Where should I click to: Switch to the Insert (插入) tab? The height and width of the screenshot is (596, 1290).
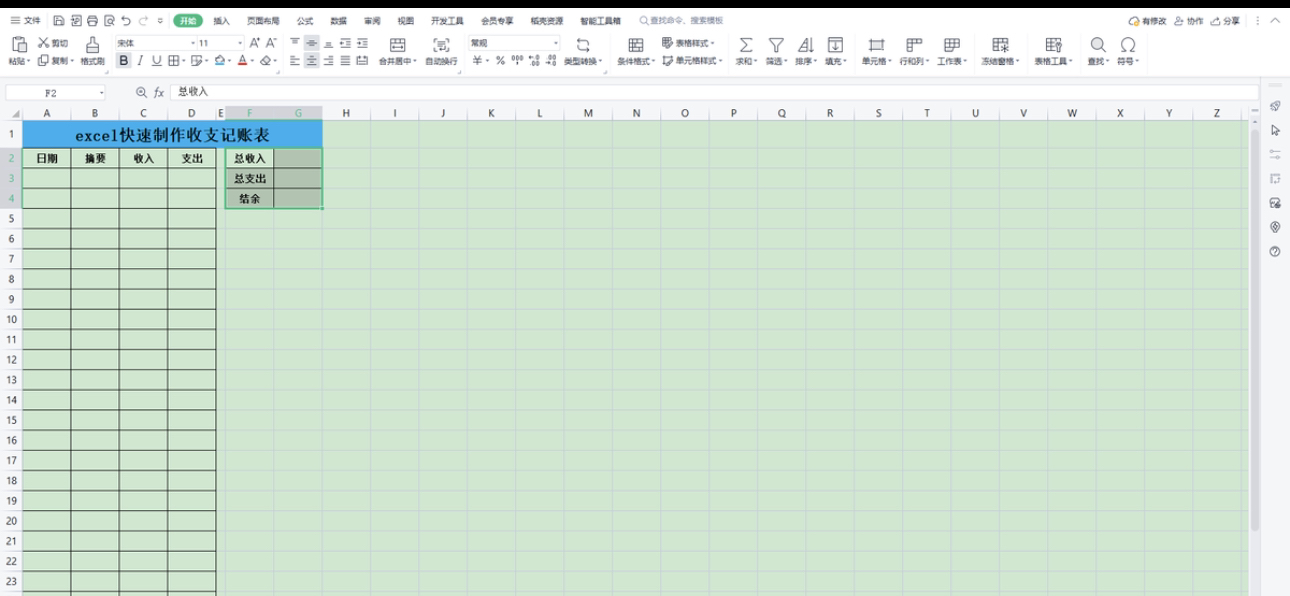221,20
